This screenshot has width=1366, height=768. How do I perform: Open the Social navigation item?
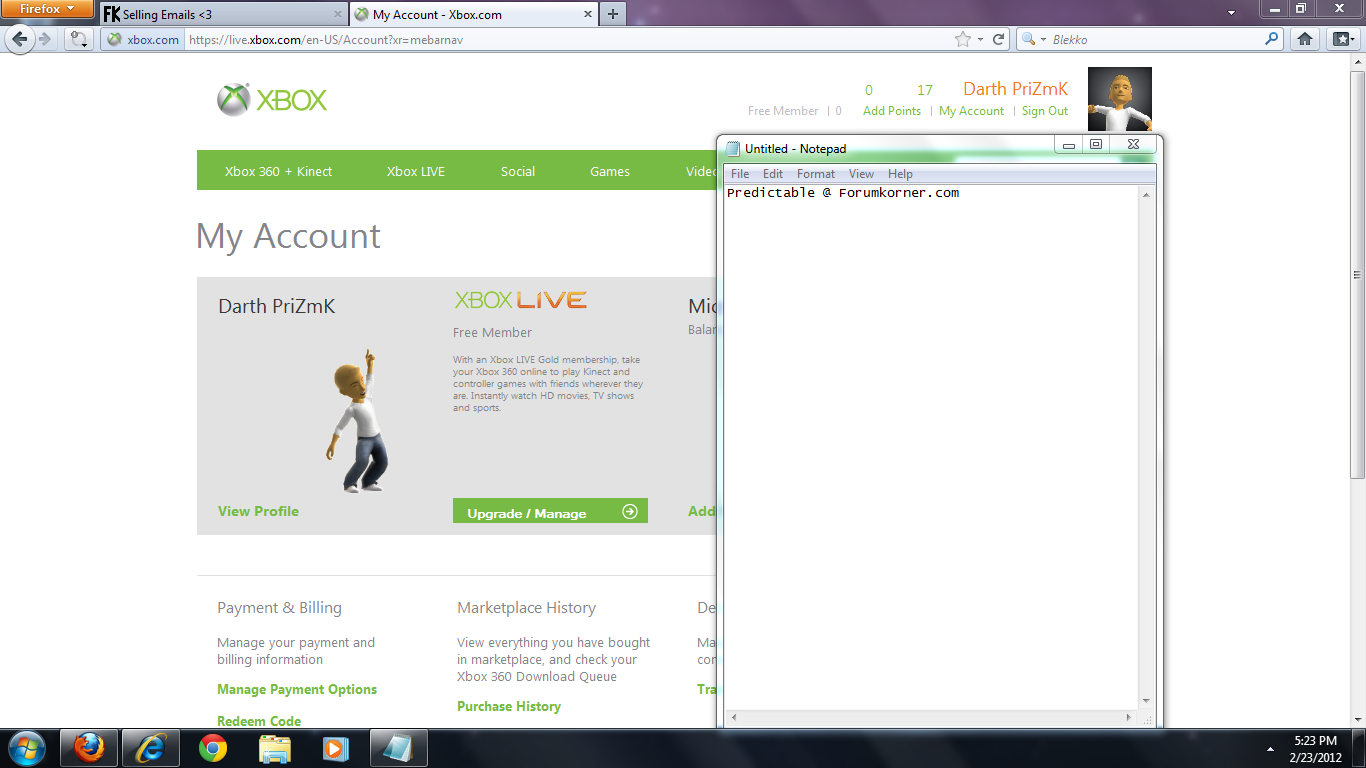518,171
